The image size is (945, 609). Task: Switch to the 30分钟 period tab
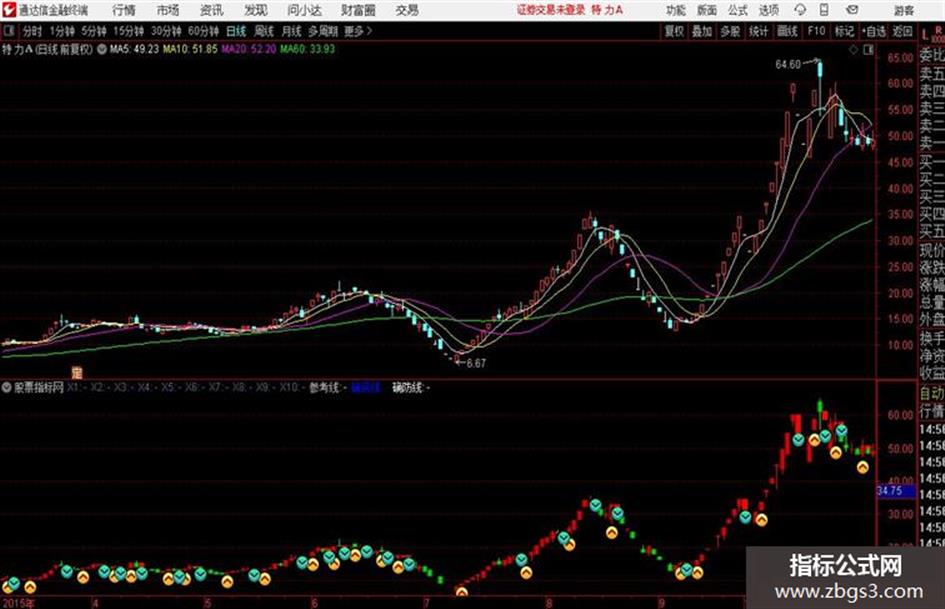pyautogui.click(x=166, y=31)
